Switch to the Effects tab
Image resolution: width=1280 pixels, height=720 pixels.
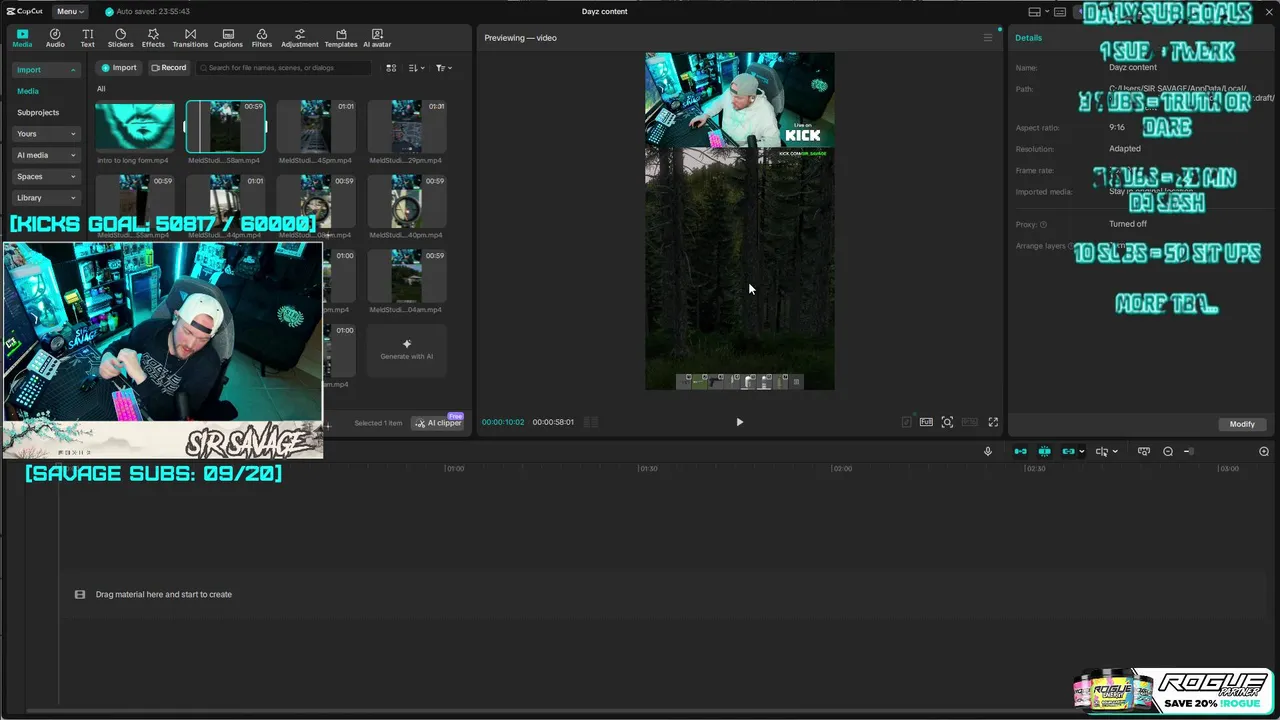coord(153,38)
